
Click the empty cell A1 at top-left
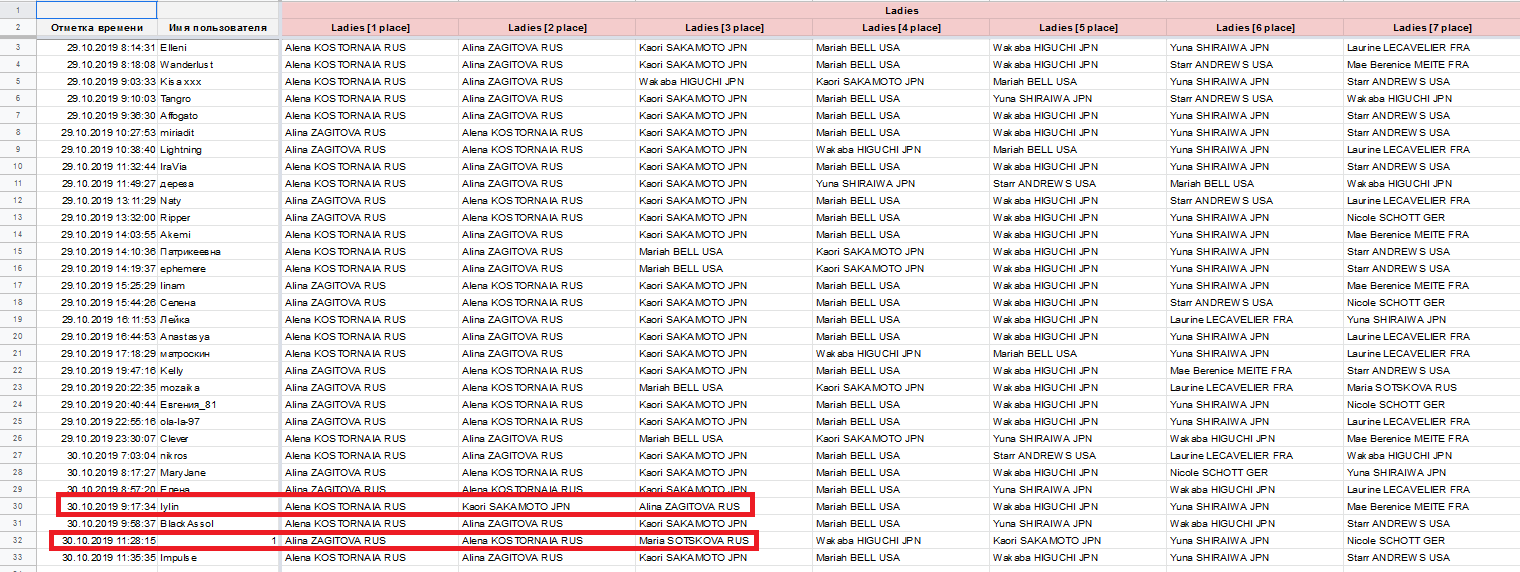click(x=96, y=10)
